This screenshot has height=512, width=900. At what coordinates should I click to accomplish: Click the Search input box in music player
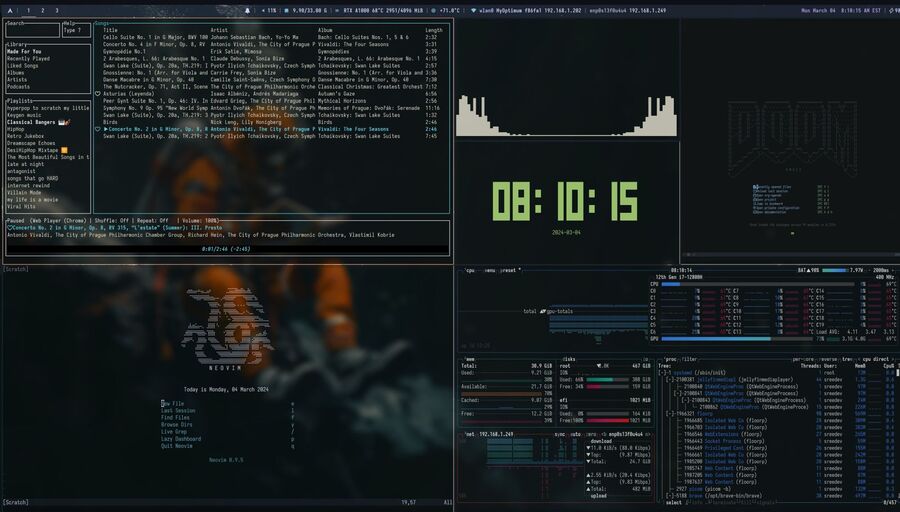pyautogui.click(x=33, y=30)
